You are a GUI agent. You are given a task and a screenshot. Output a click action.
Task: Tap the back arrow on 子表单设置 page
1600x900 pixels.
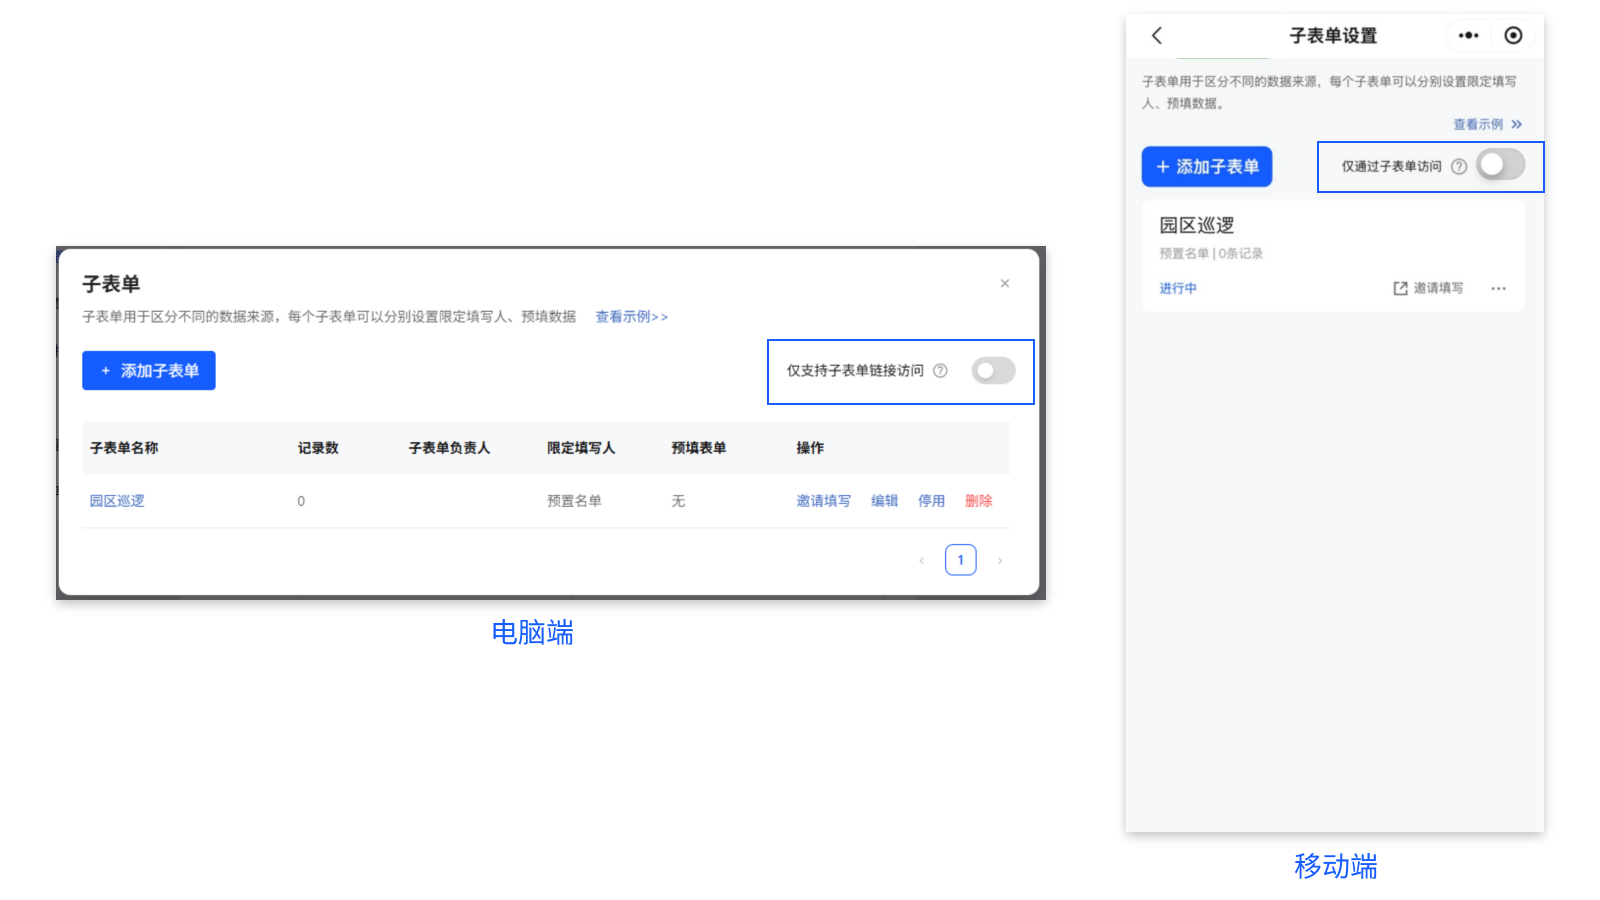[x=1157, y=35]
